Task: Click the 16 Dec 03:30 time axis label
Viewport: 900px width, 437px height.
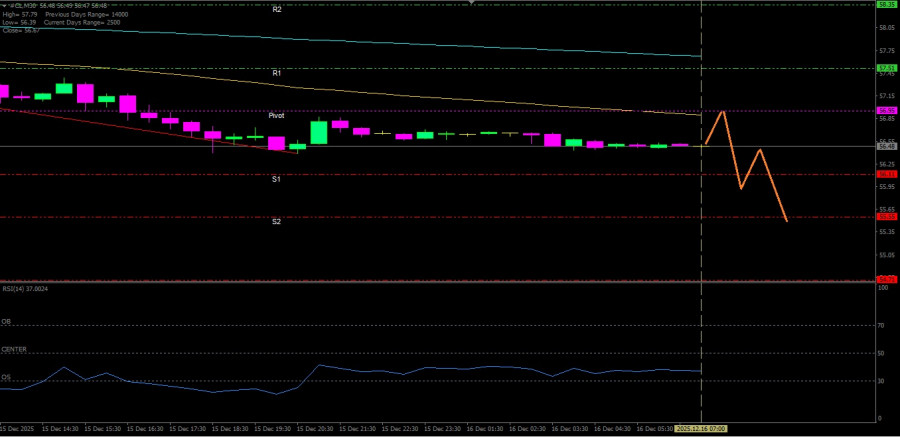Action: [x=568, y=429]
